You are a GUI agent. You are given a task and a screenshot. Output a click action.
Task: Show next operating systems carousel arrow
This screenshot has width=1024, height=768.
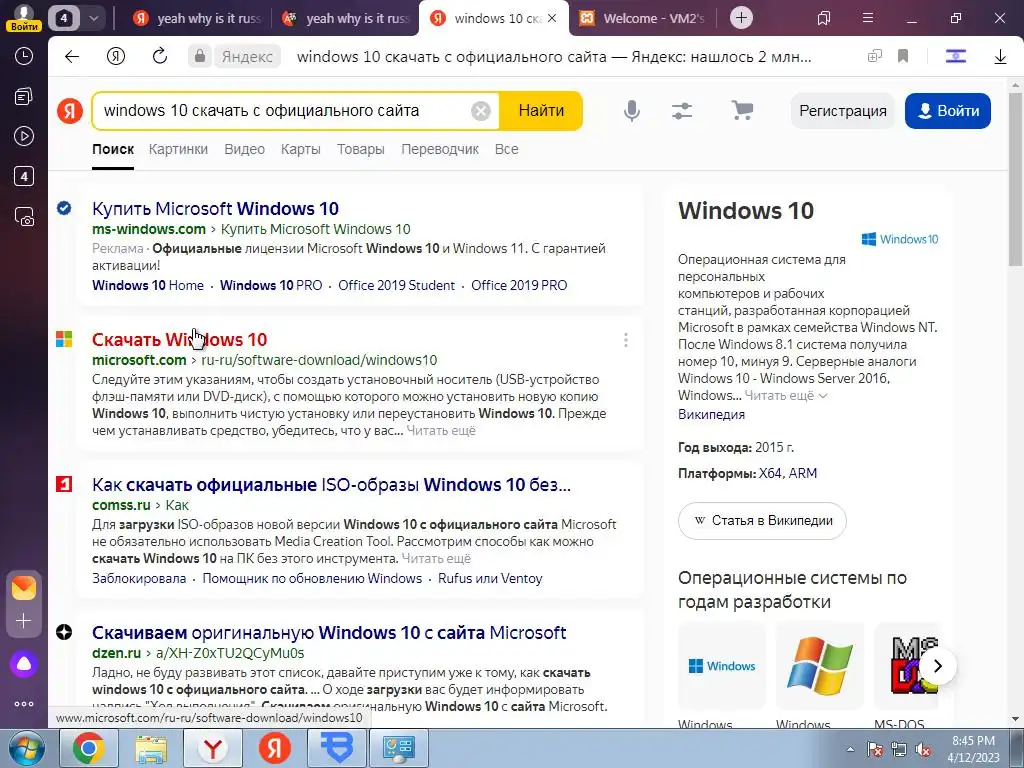938,666
